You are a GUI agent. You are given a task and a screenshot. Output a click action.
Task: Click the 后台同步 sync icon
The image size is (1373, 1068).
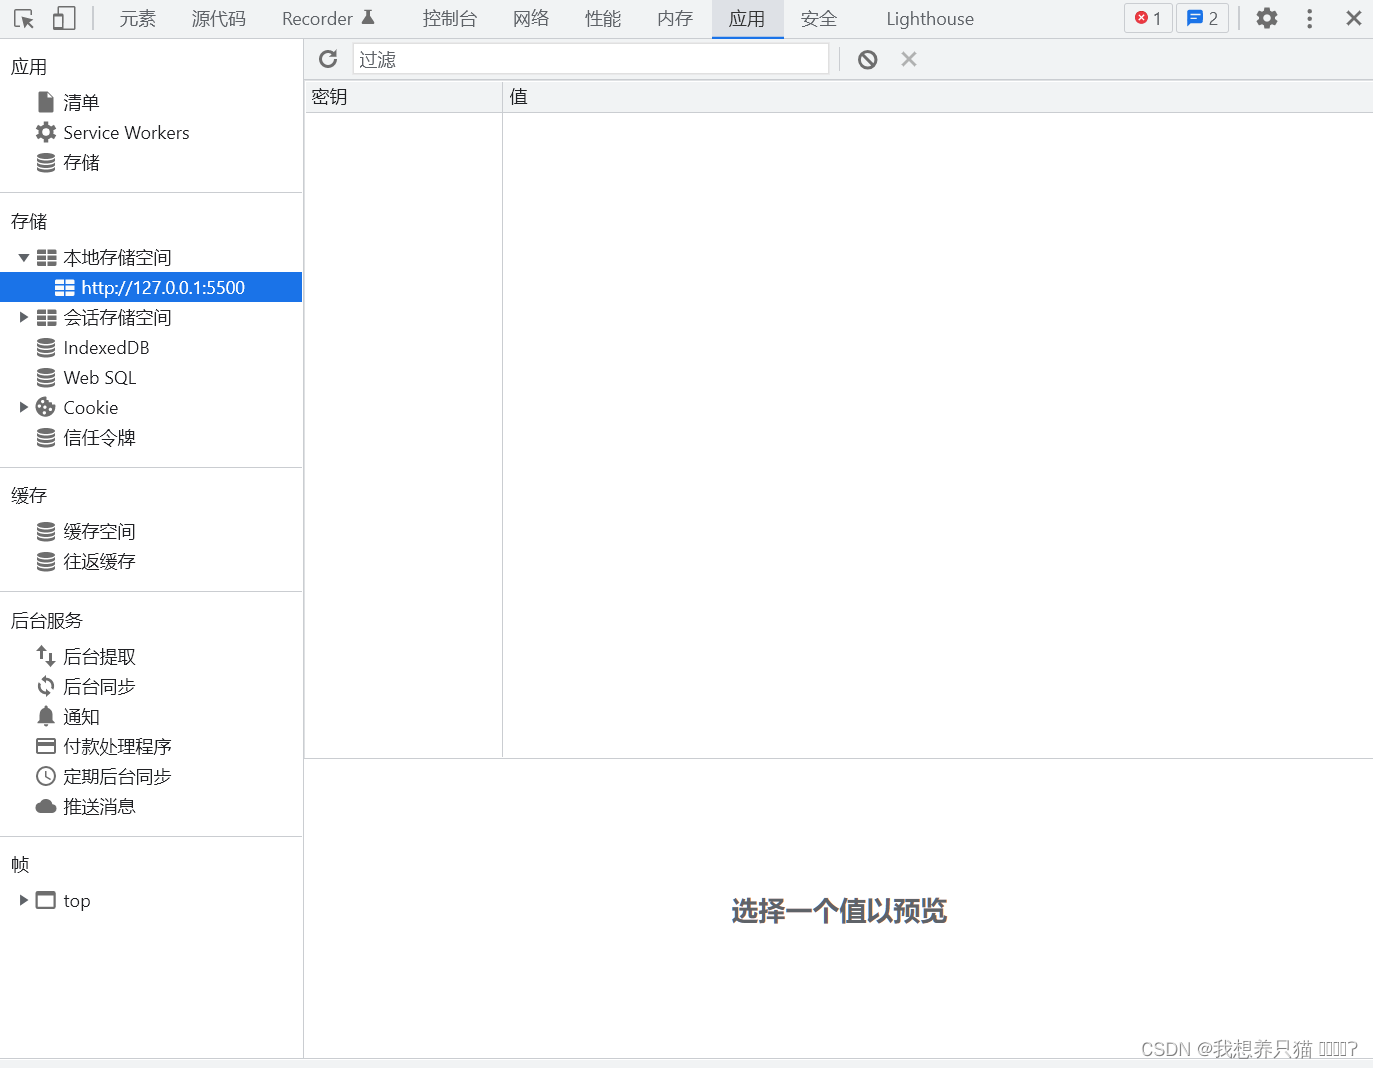coord(46,686)
